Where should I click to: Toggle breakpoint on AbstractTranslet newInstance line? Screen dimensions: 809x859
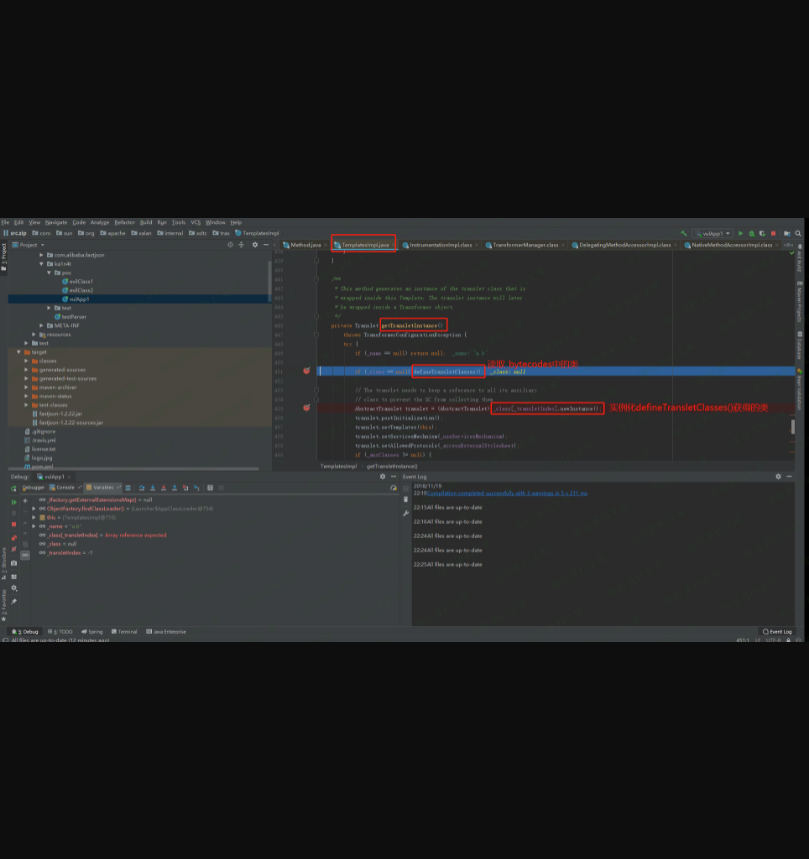(x=306, y=408)
